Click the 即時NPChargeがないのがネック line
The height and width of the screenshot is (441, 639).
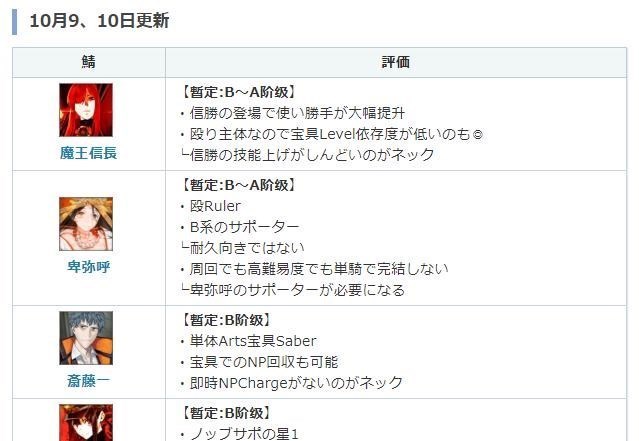(292, 383)
